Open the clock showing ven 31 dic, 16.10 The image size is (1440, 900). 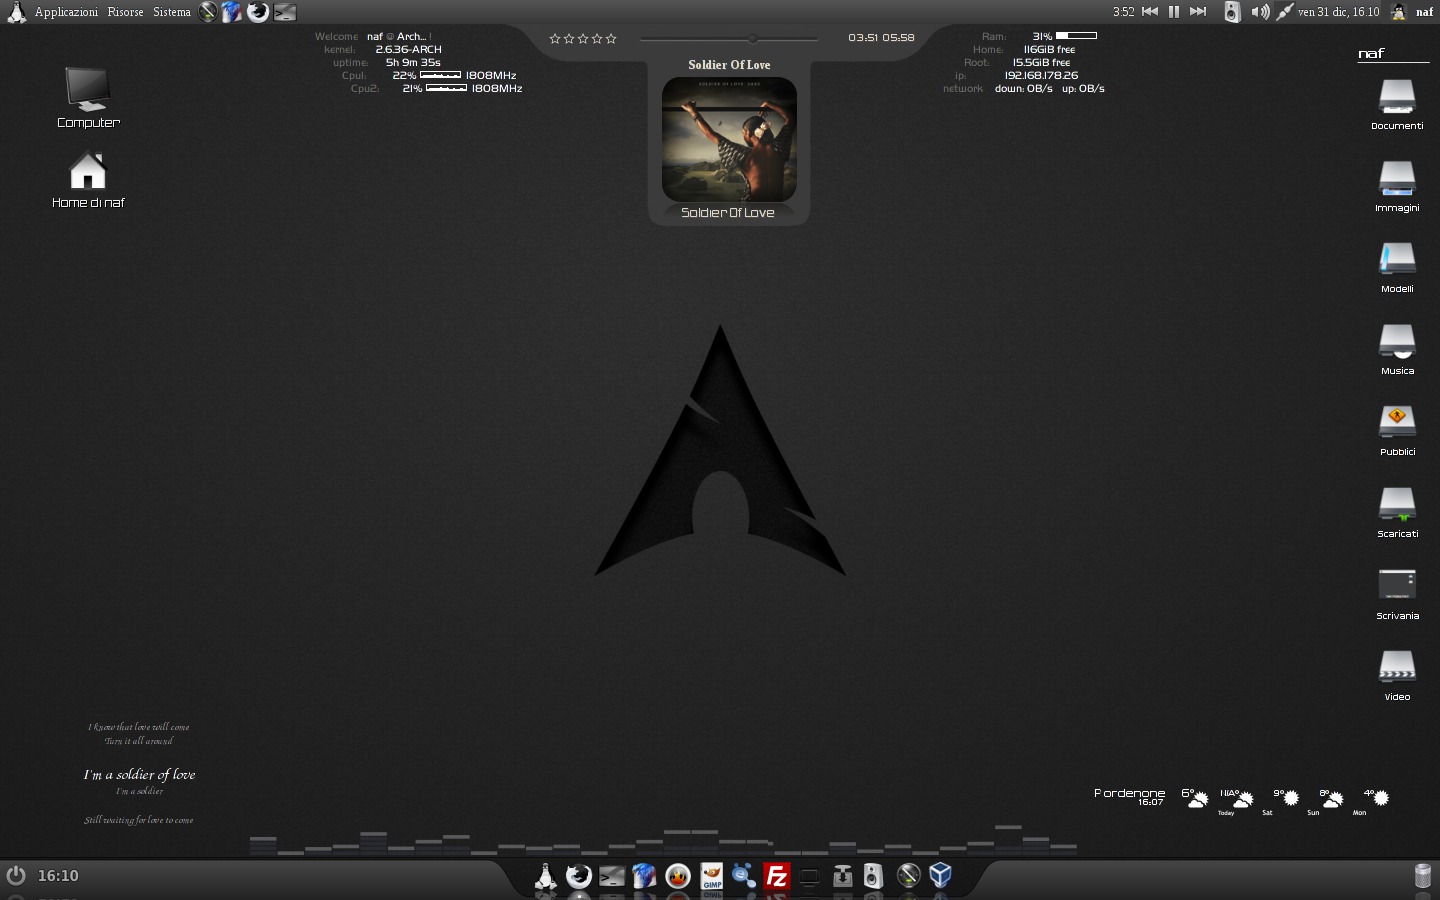click(x=1338, y=12)
